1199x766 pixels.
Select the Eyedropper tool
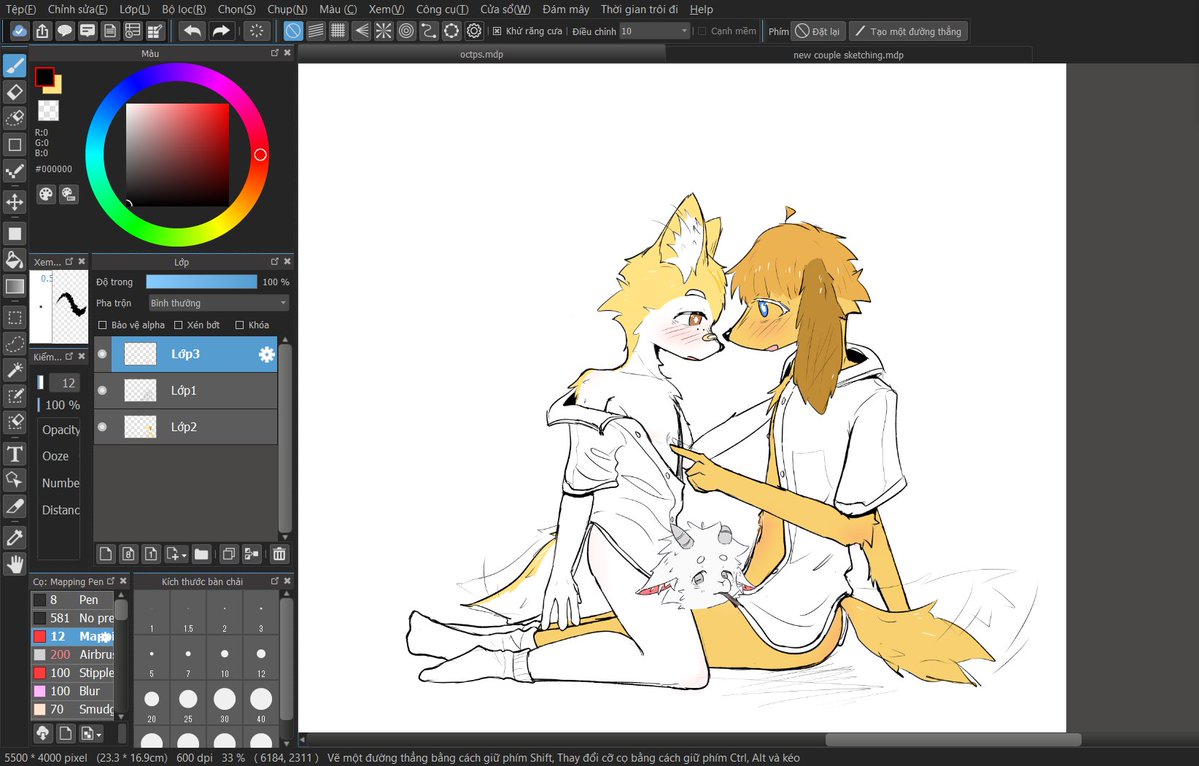pyautogui.click(x=15, y=537)
